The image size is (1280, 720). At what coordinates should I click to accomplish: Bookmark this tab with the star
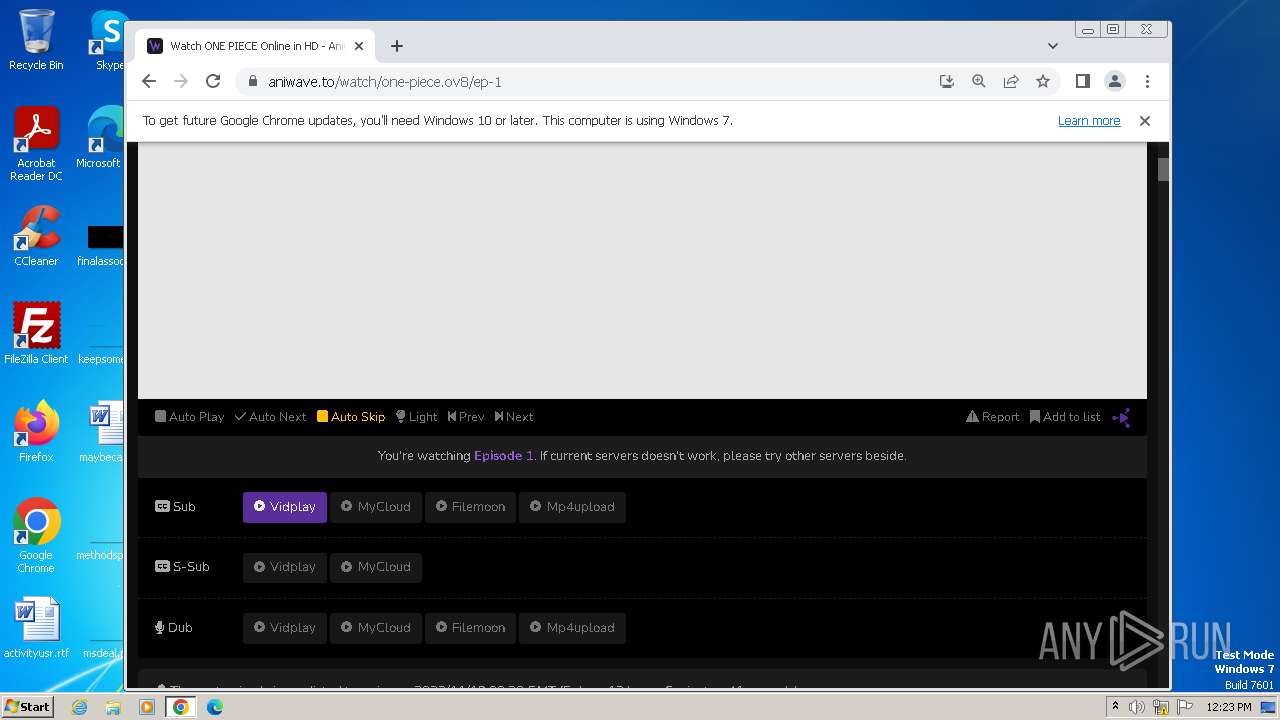pyautogui.click(x=1043, y=82)
